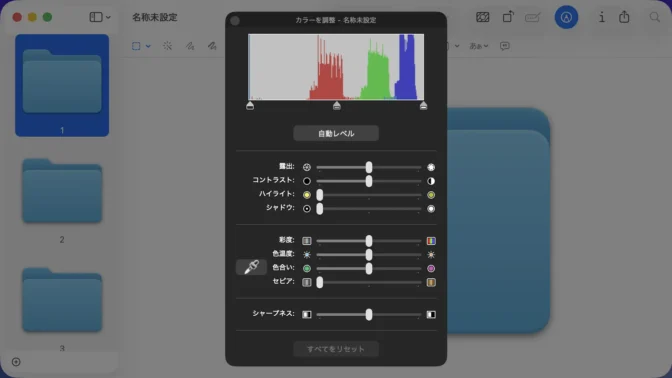Click the cool 色温度 temperature icon
672x378 pixels.
(306, 255)
